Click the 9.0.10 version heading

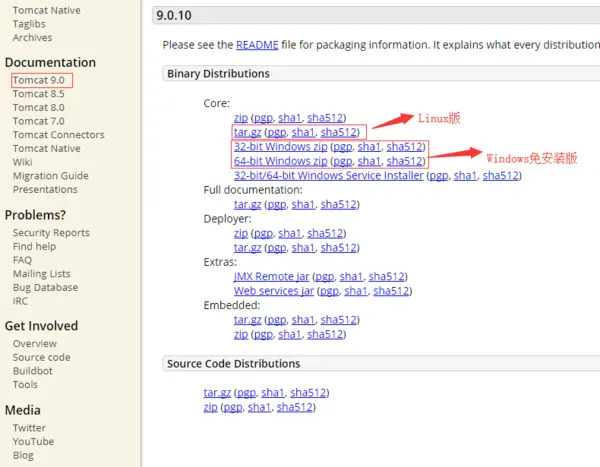pyautogui.click(x=174, y=16)
